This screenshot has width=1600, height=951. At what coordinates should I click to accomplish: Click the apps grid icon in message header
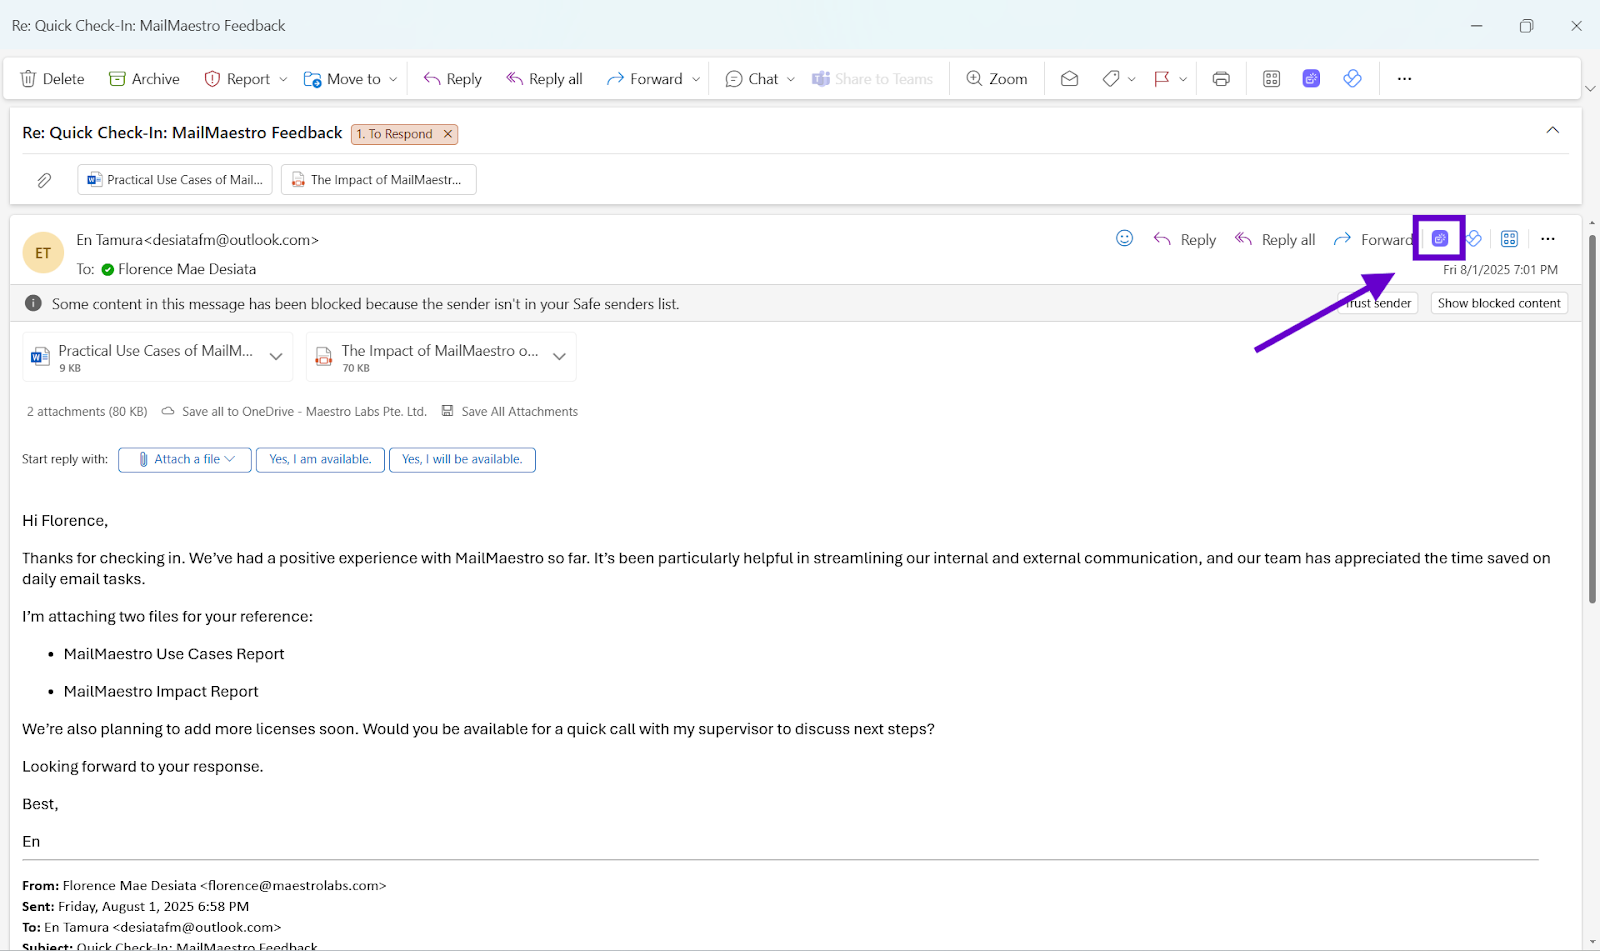click(x=1510, y=239)
